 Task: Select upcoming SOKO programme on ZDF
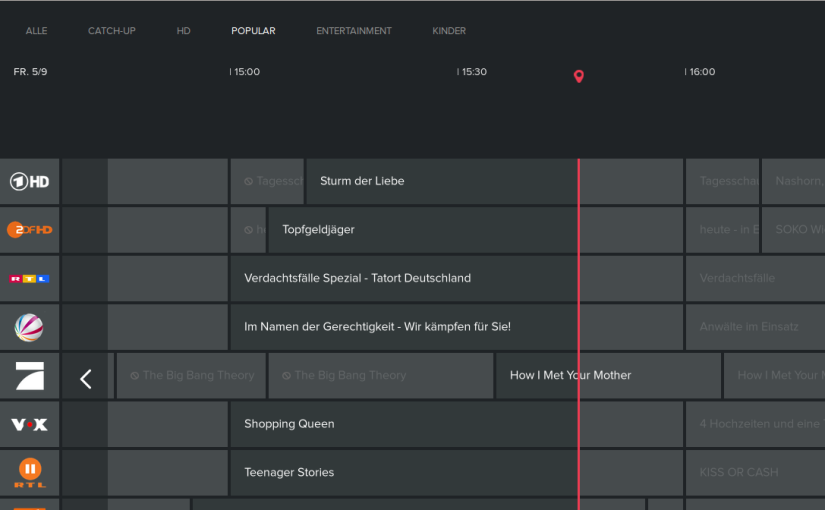[793, 229]
